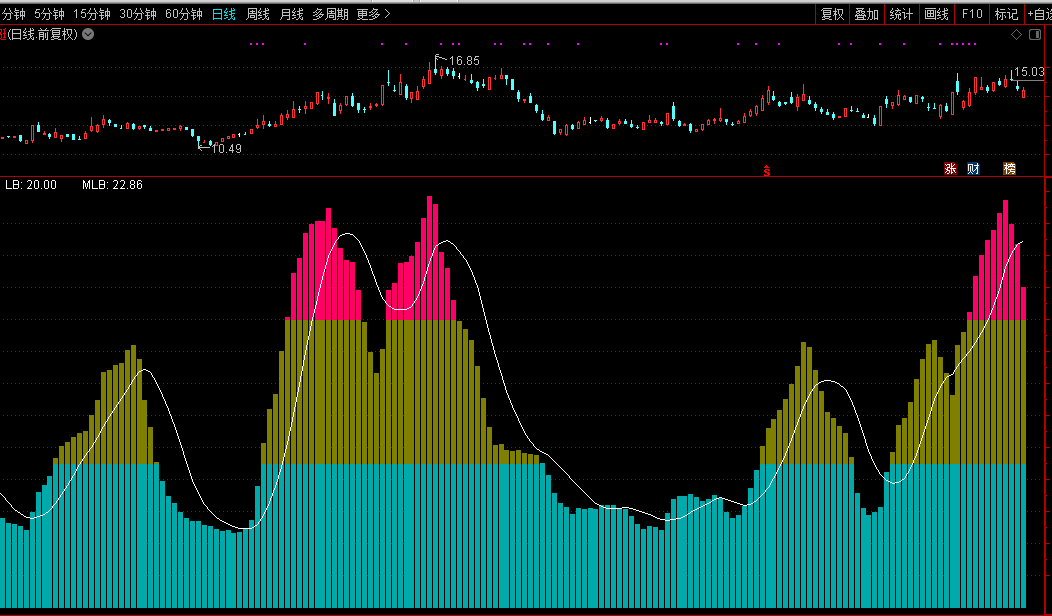This screenshot has height=616, width=1052.
Task: Open the 多周期 multi-period view
Action: 330,14
